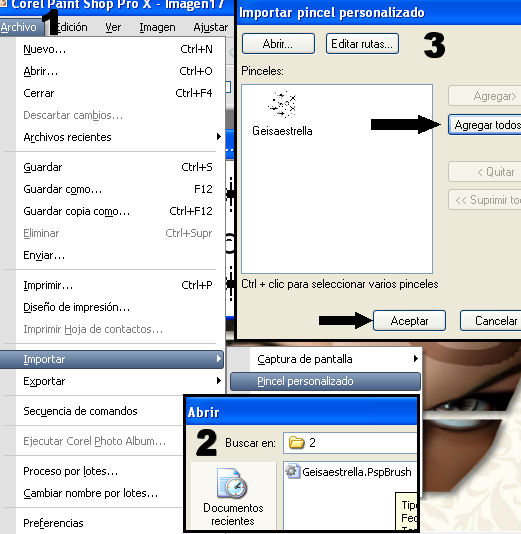Expand the Exportar submenu

point(118,381)
